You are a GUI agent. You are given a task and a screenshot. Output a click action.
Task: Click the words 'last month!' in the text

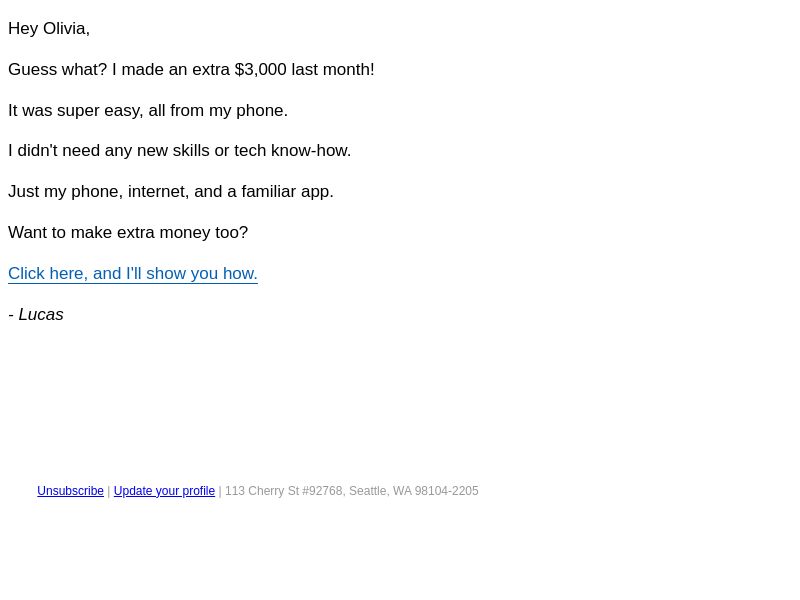[x=333, y=69]
